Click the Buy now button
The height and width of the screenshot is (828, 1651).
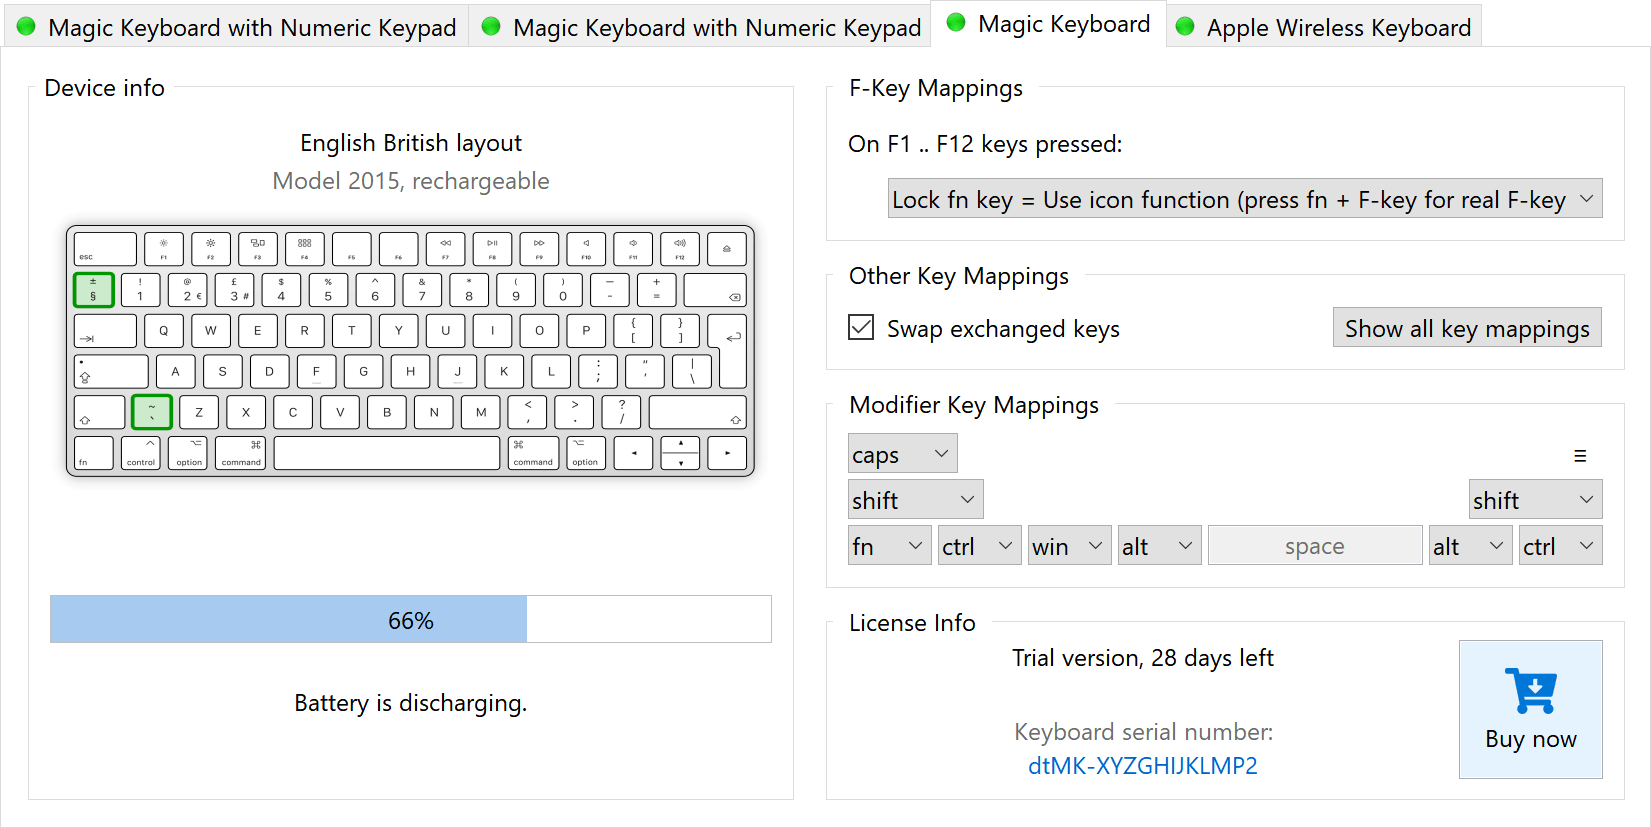point(1530,709)
